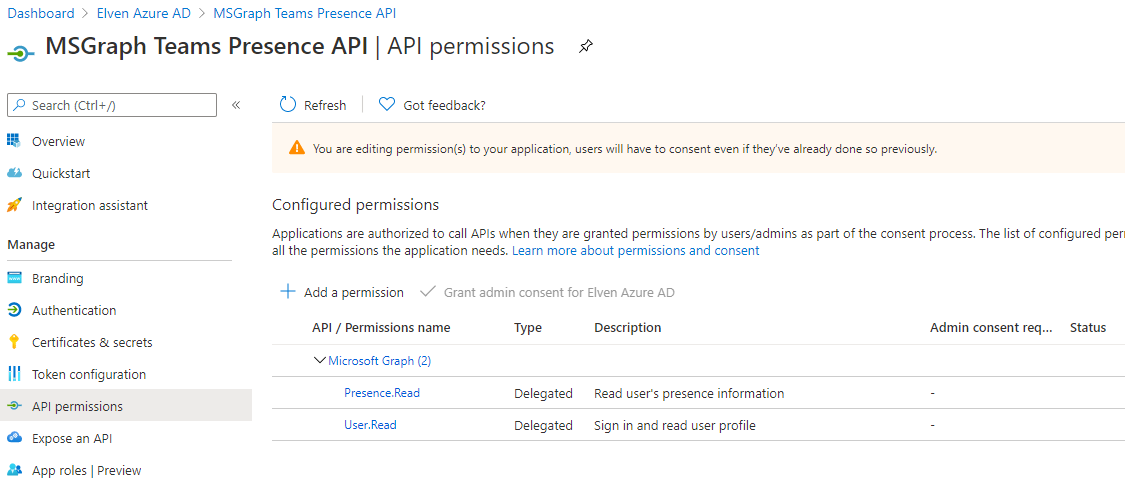The image size is (1125, 481).
Task: Click the Expose an API cloud icon
Action: tap(14, 438)
